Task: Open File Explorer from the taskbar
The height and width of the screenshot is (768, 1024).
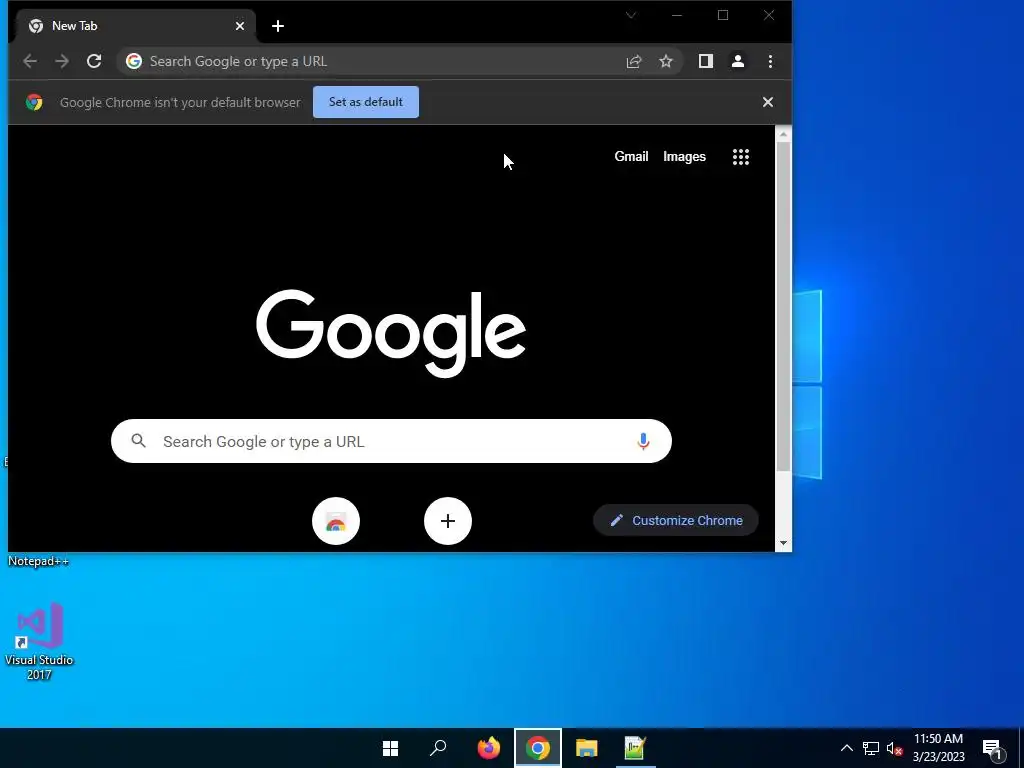Action: 586,748
